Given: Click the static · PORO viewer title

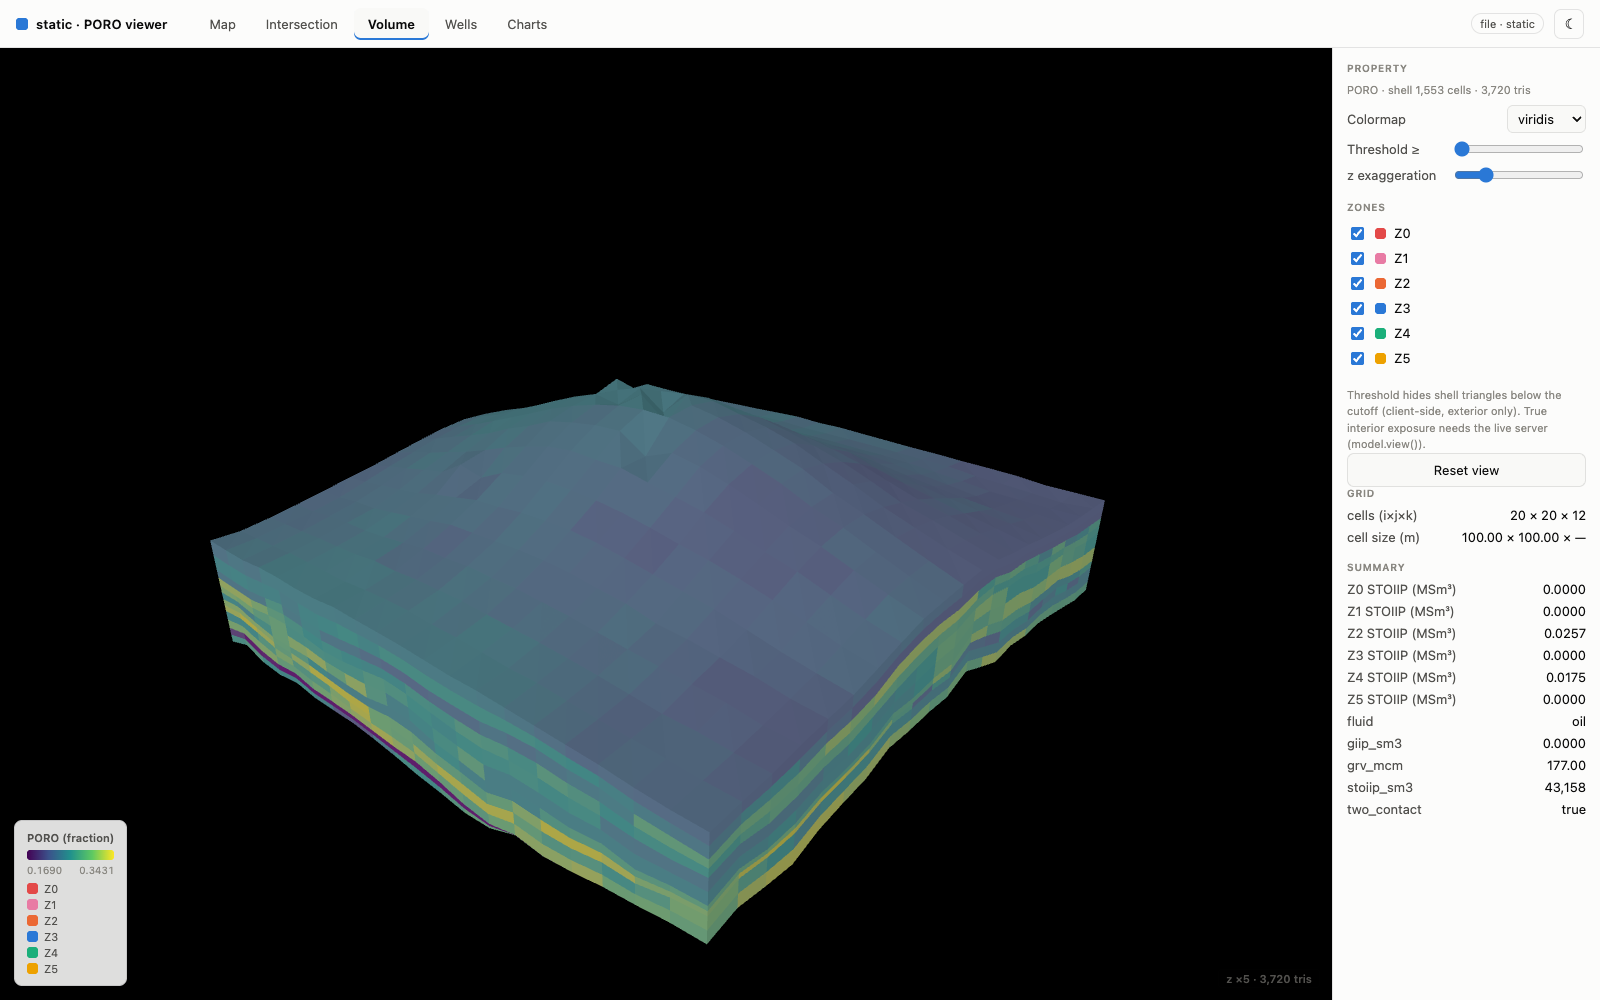Looking at the screenshot, I should (101, 24).
